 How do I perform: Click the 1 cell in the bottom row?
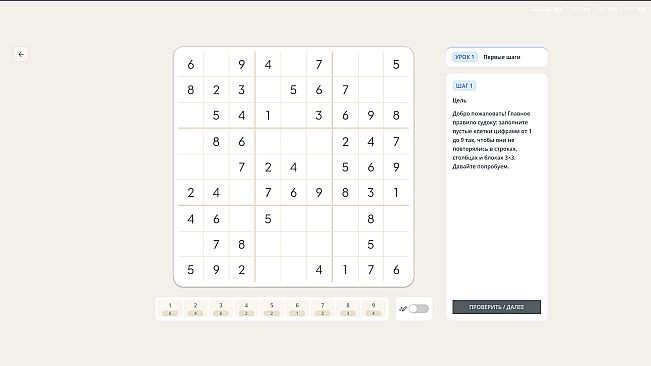345,270
